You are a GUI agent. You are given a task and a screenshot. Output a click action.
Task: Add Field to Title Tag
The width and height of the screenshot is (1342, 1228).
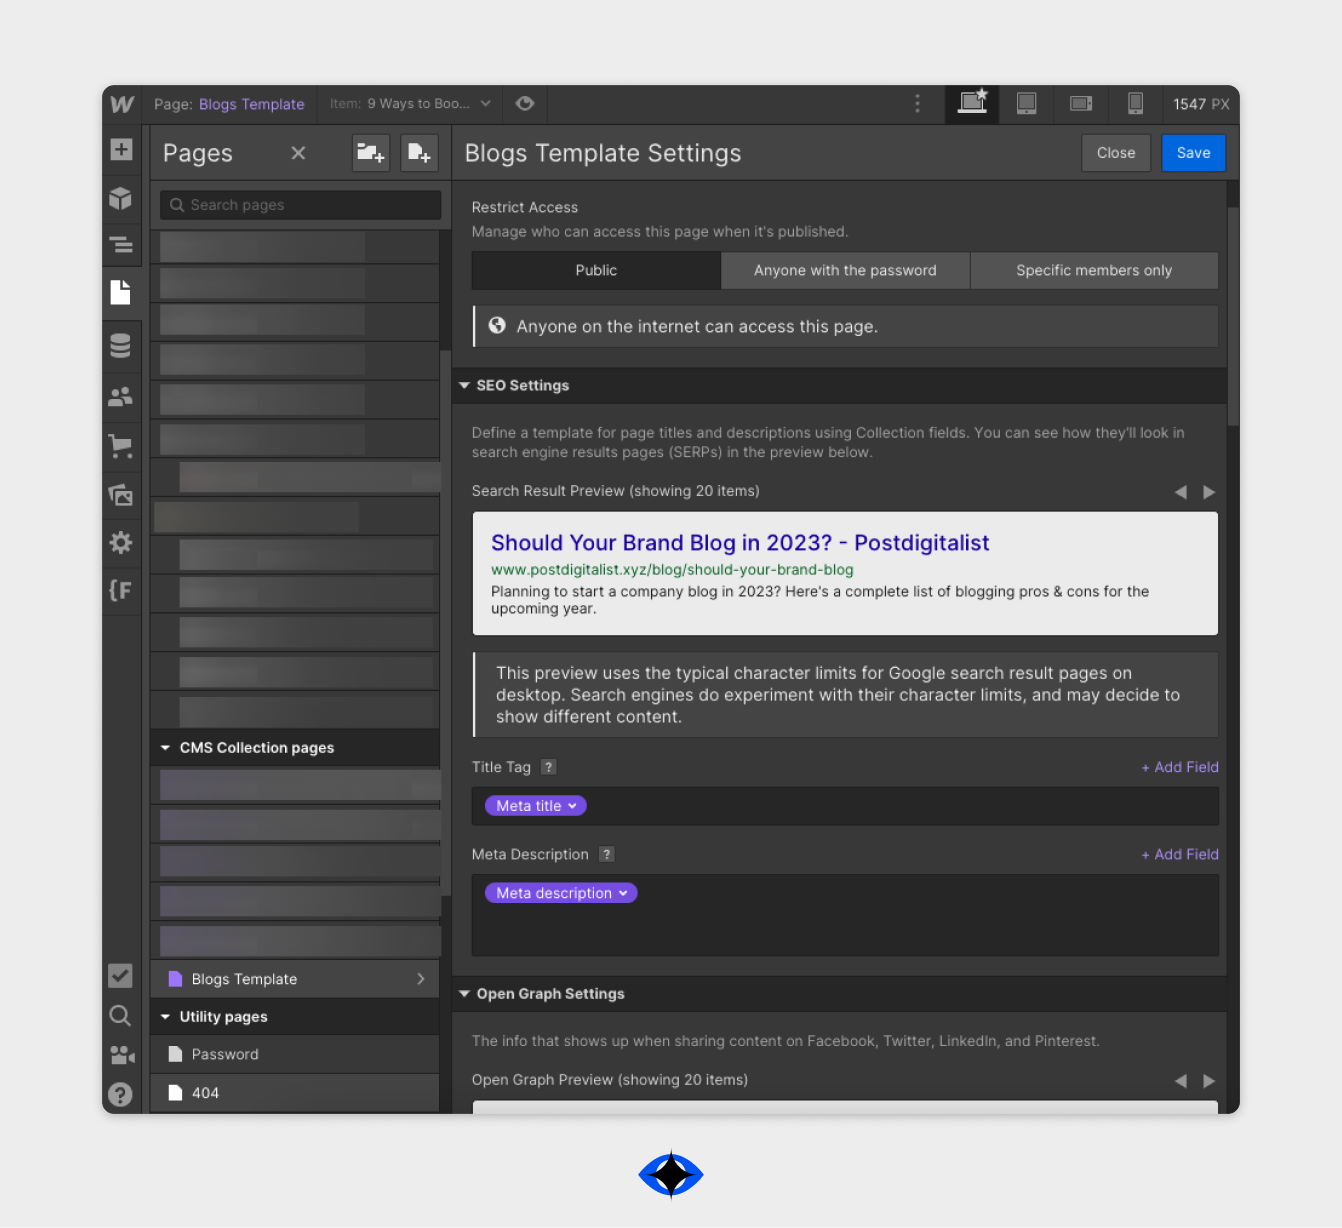tap(1180, 767)
